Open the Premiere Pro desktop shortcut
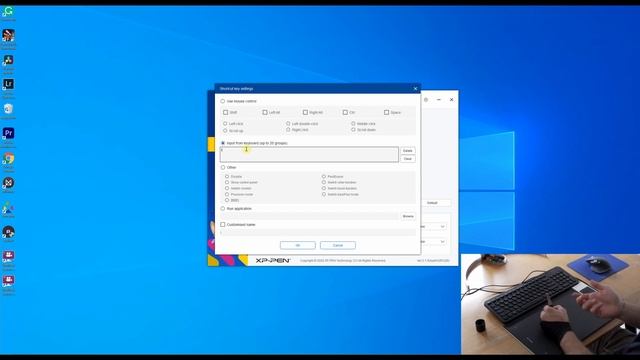 click(8, 133)
